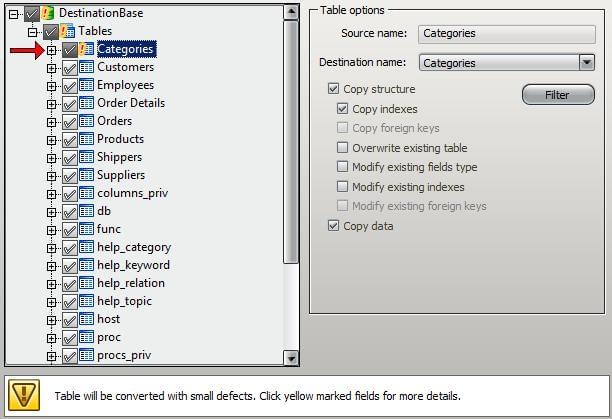Click the Products table icon

coord(86,139)
